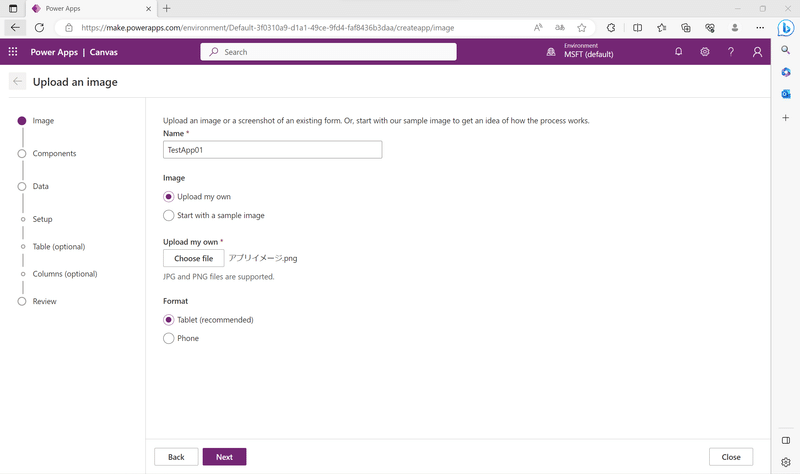Open browser essentials heart icon
The width and height of the screenshot is (800, 474).
[710, 28]
